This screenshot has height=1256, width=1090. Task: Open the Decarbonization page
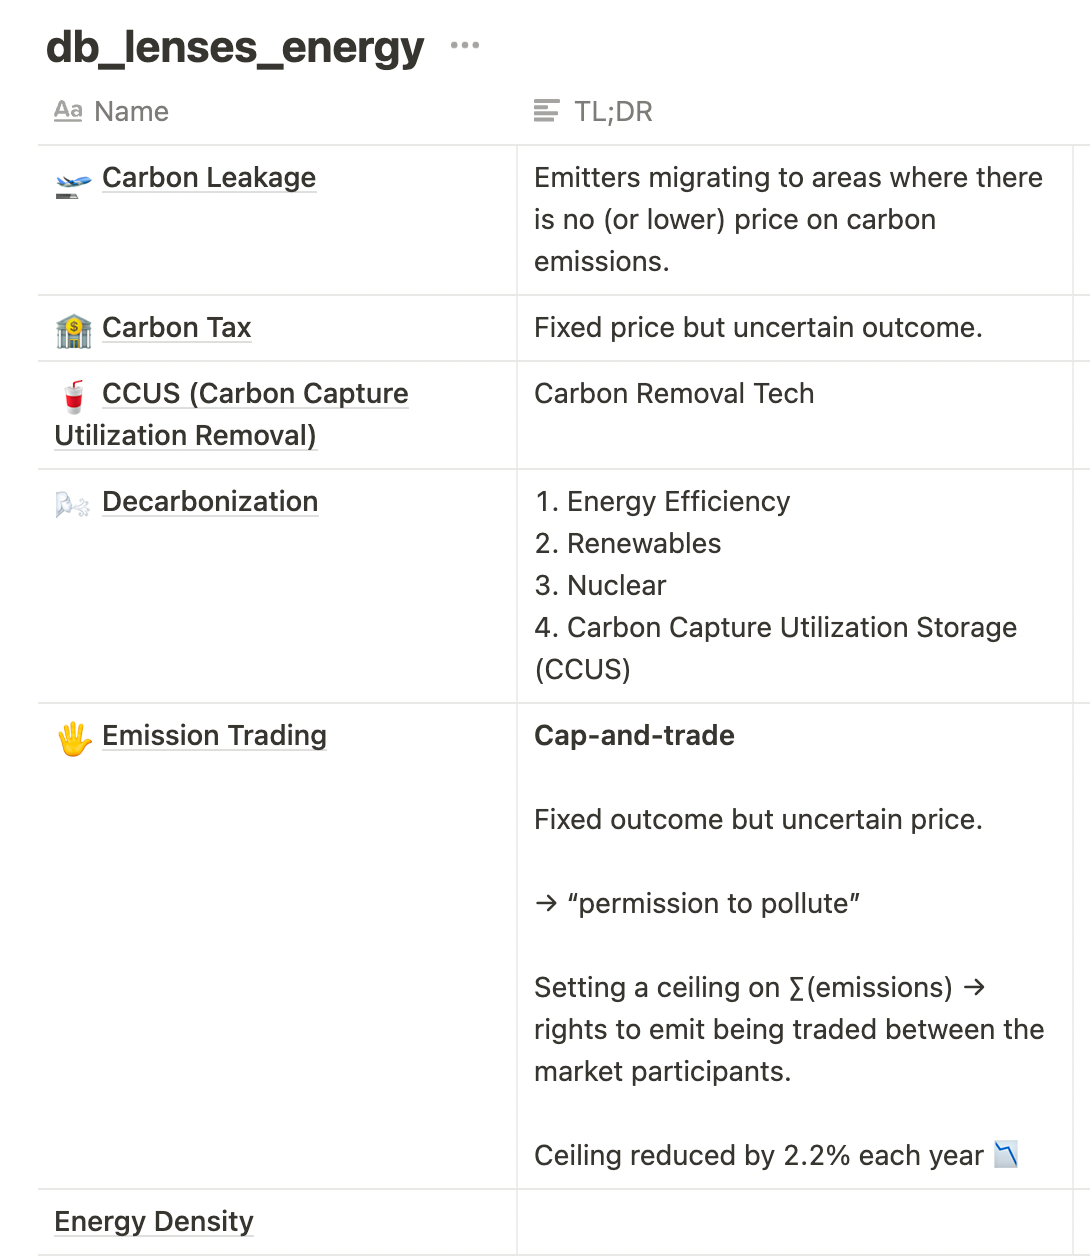pos(210,502)
